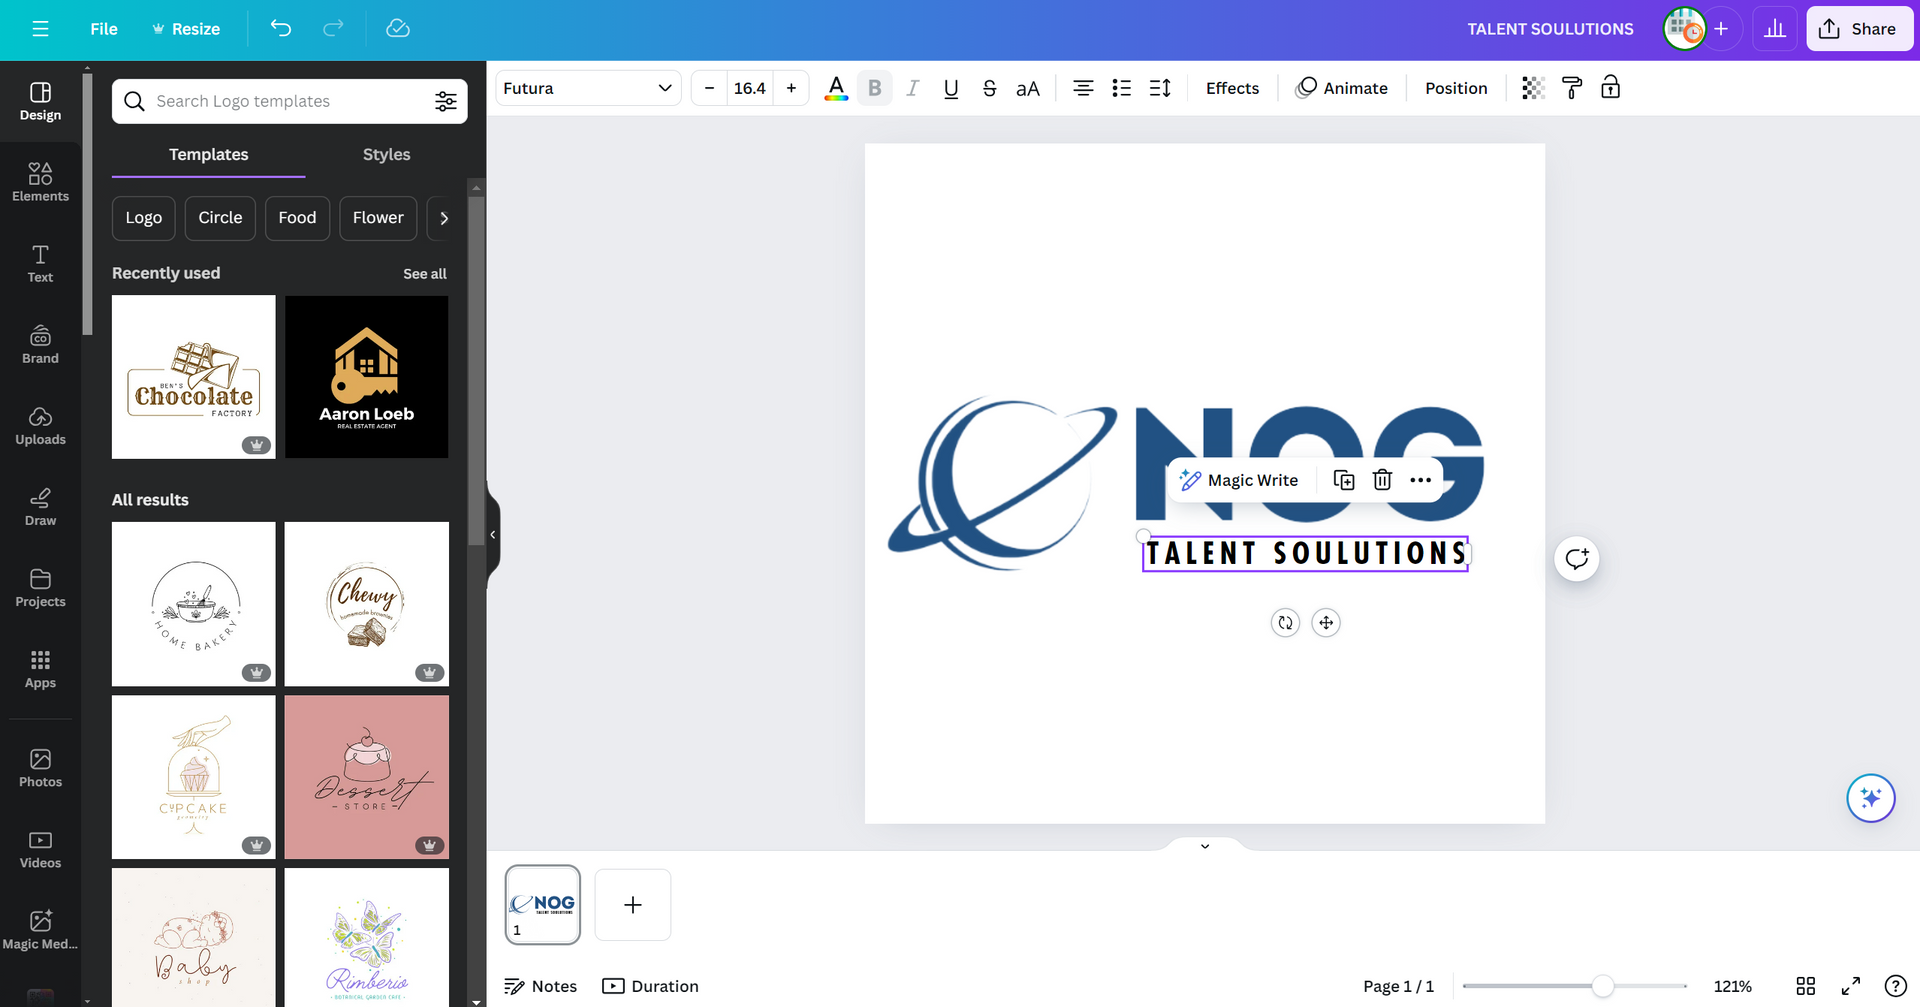
Task: Open the transparency checkerboard icon
Action: pyautogui.click(x=1533, y=88)
